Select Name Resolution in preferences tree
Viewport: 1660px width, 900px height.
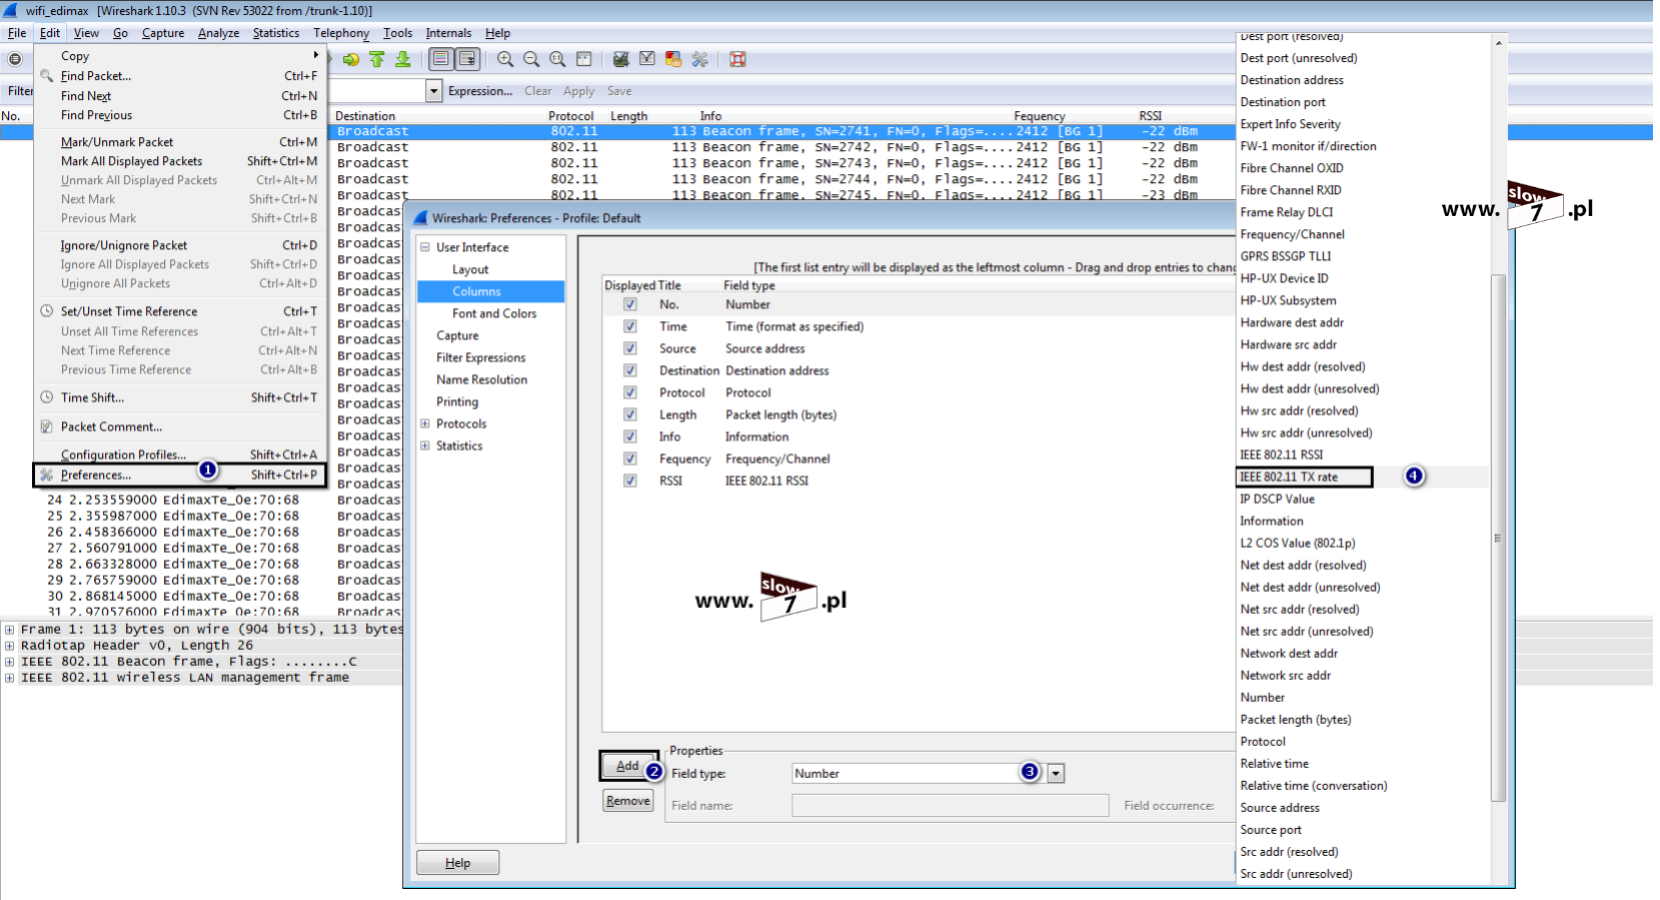point(482,379)
